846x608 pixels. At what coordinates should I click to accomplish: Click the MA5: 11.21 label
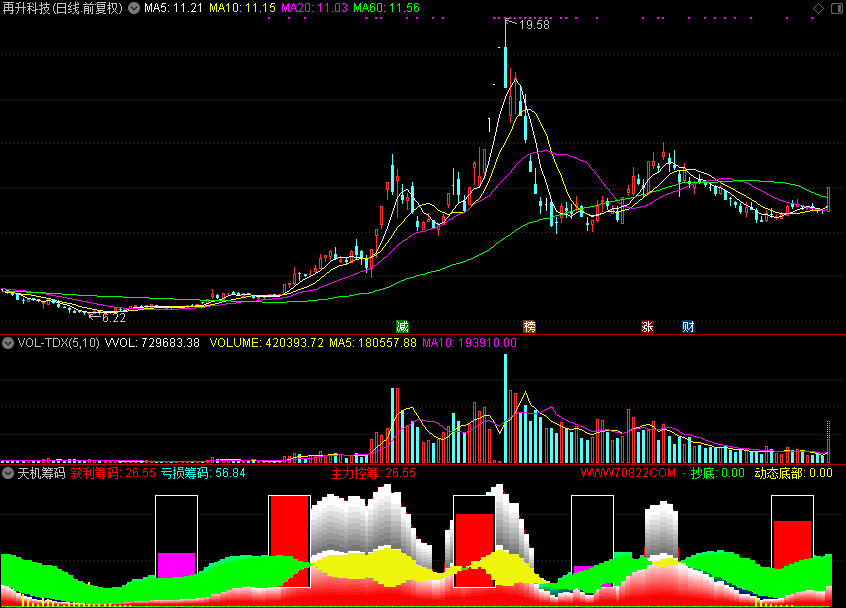(x=173, y=8)
